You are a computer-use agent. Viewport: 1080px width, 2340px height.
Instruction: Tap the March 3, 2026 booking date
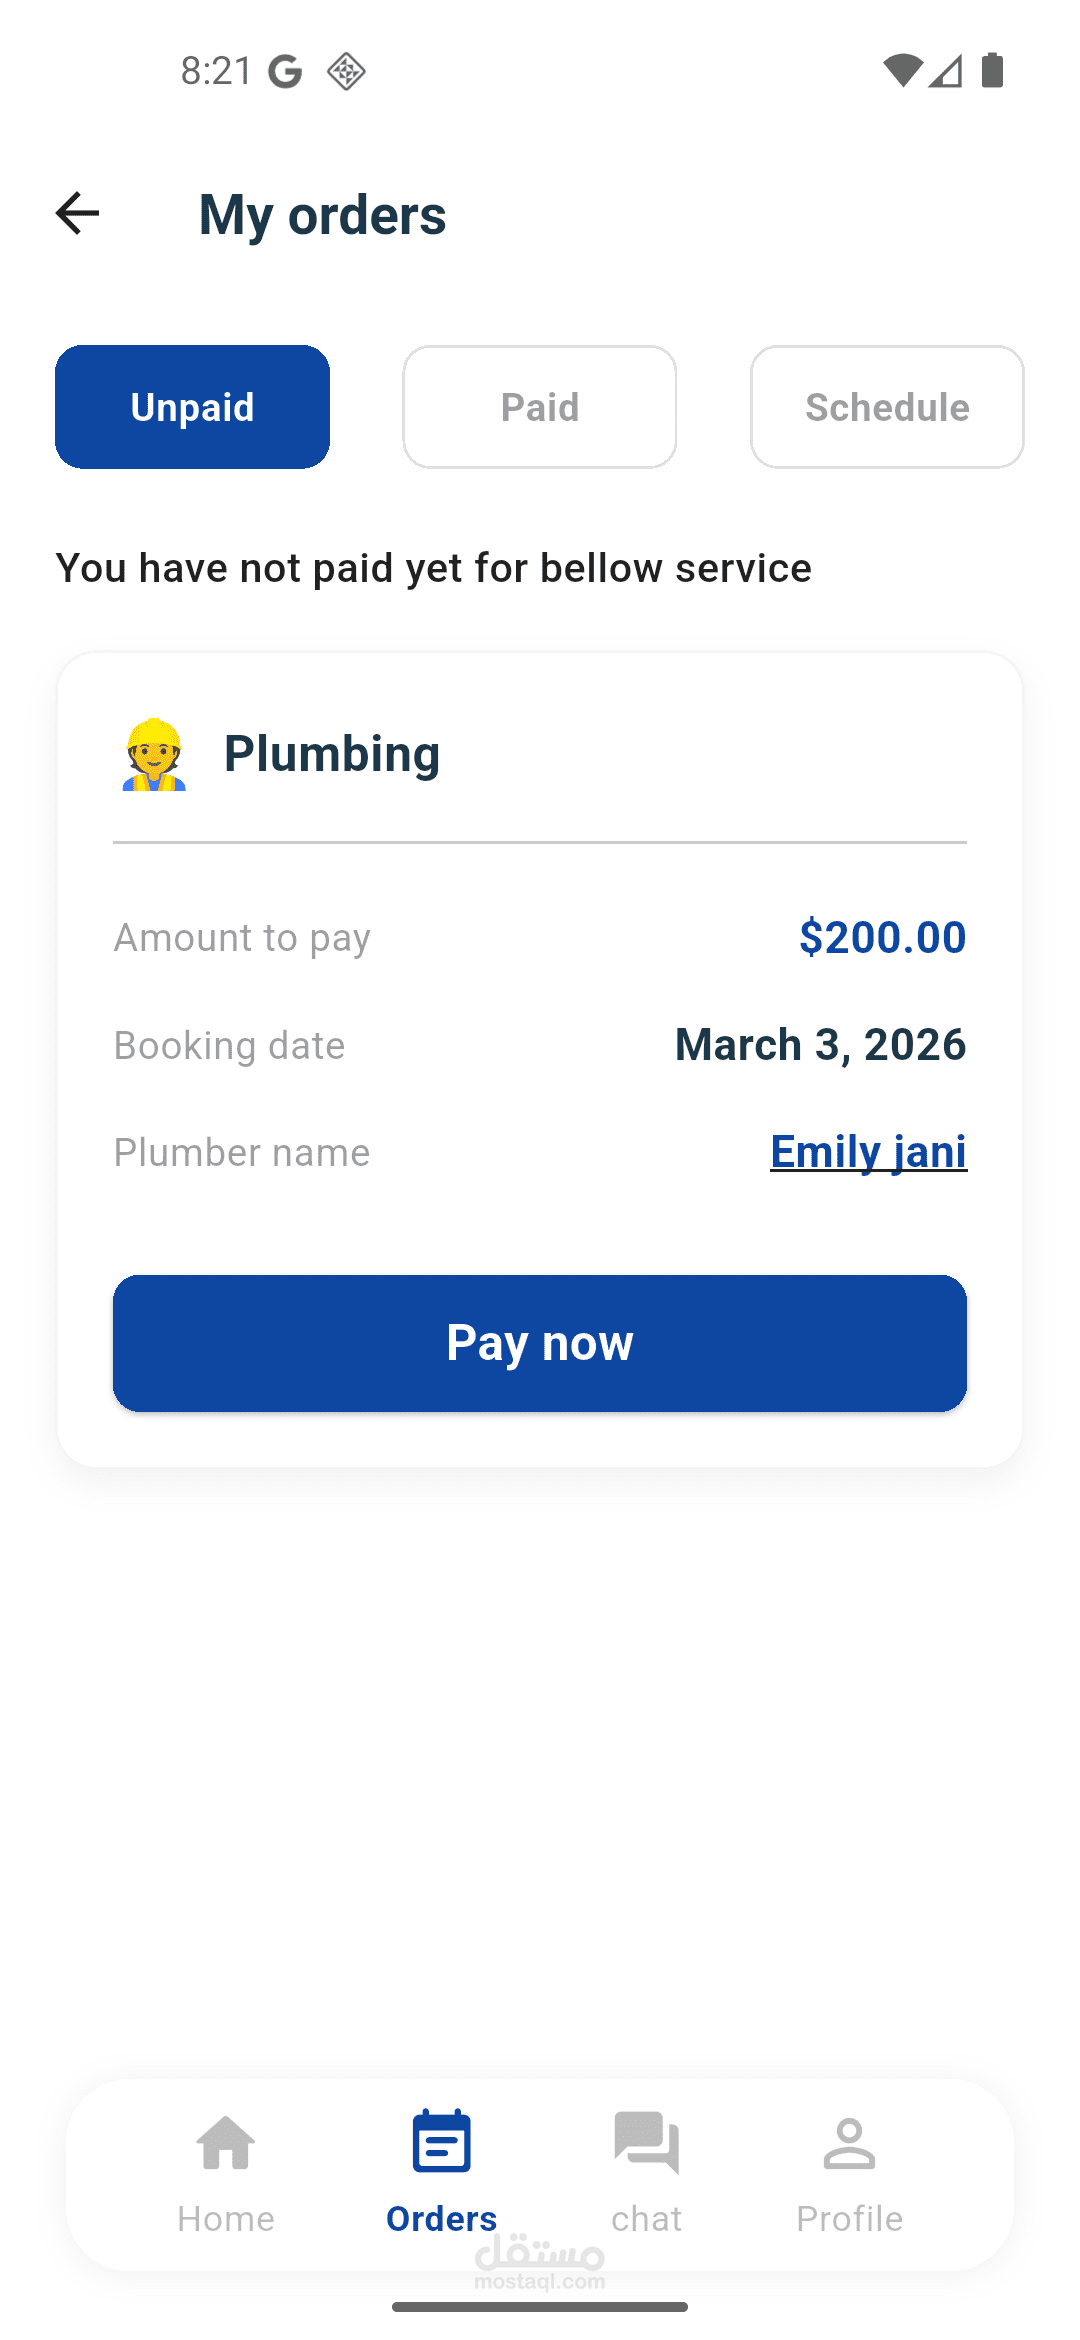point(820,1045)
